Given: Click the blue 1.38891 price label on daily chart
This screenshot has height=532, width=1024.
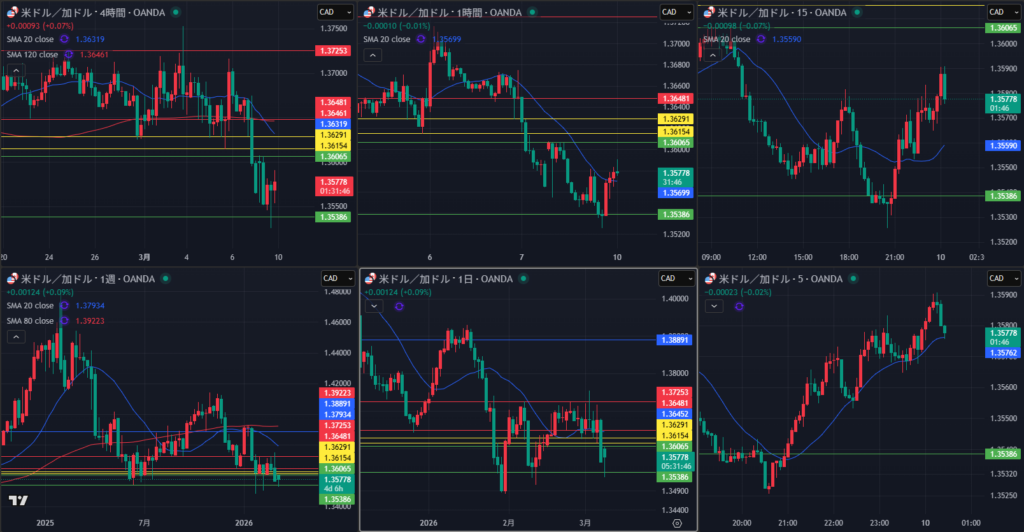Looking at the screenshot, I should coord(674,340).
